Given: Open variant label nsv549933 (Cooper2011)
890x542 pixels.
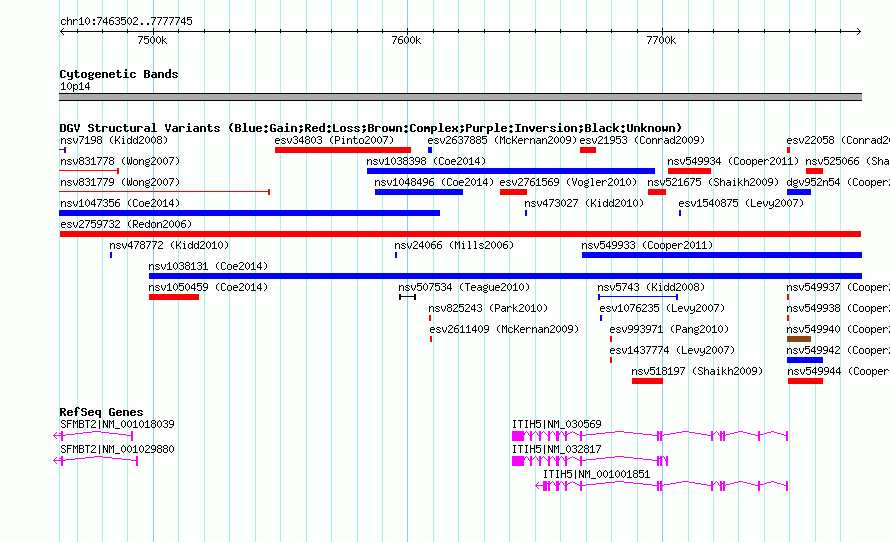Looking at the screenshot, I should pos(647,245).
